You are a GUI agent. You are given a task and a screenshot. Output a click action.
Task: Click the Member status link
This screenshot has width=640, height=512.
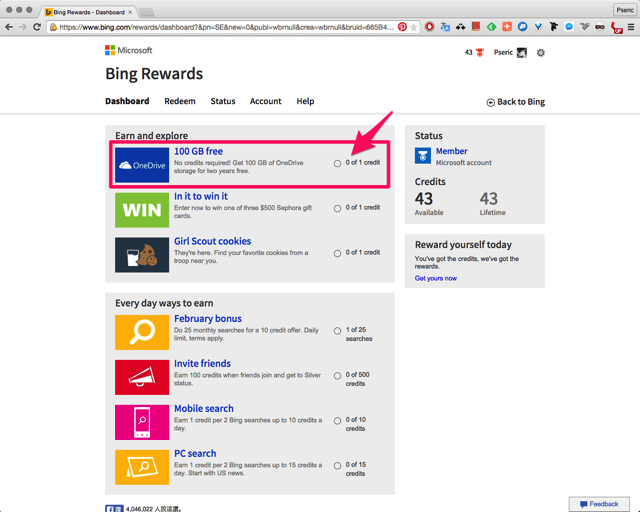click(451, 151)
